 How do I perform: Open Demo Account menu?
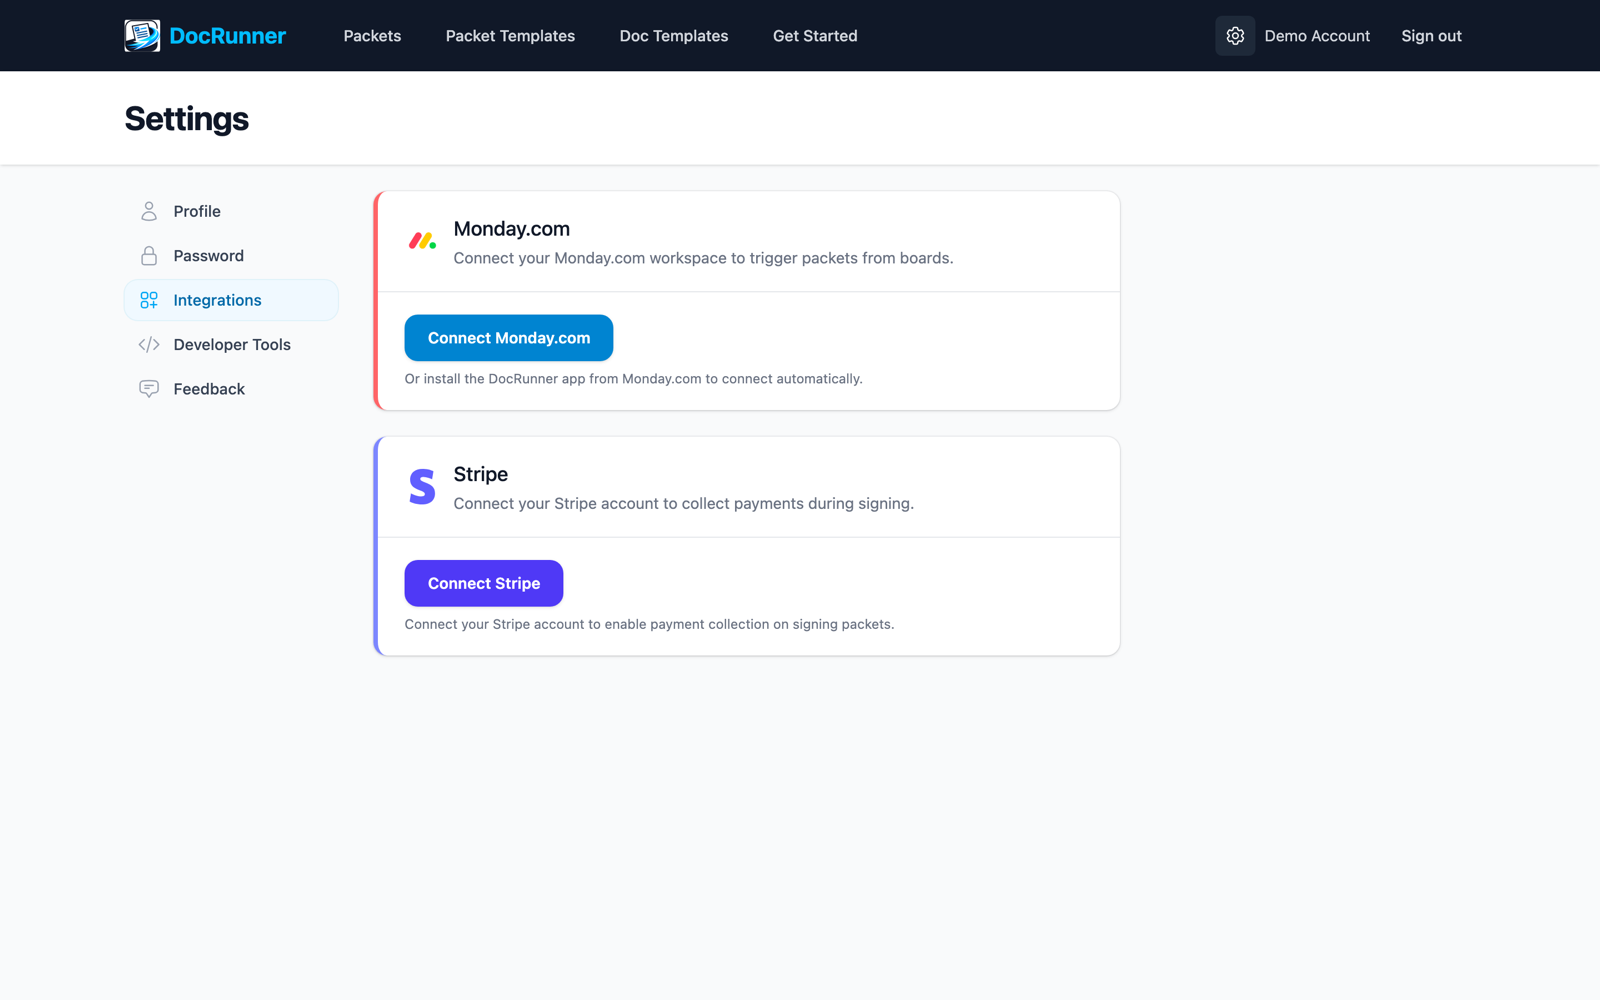click(x=1317, y=36)
